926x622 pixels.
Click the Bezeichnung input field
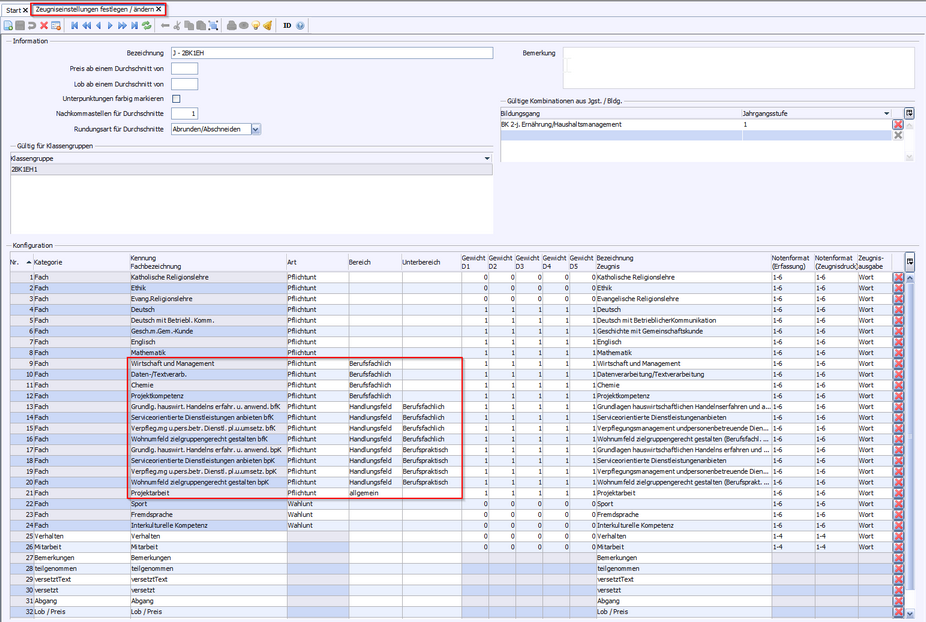pyautogui.click(x=332, y=53)
